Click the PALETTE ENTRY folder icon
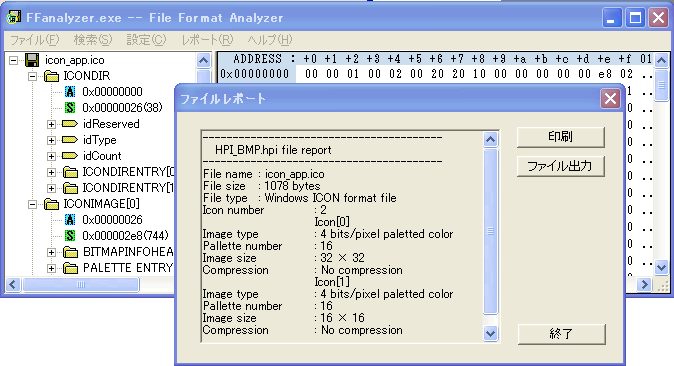 click(70, 268)
